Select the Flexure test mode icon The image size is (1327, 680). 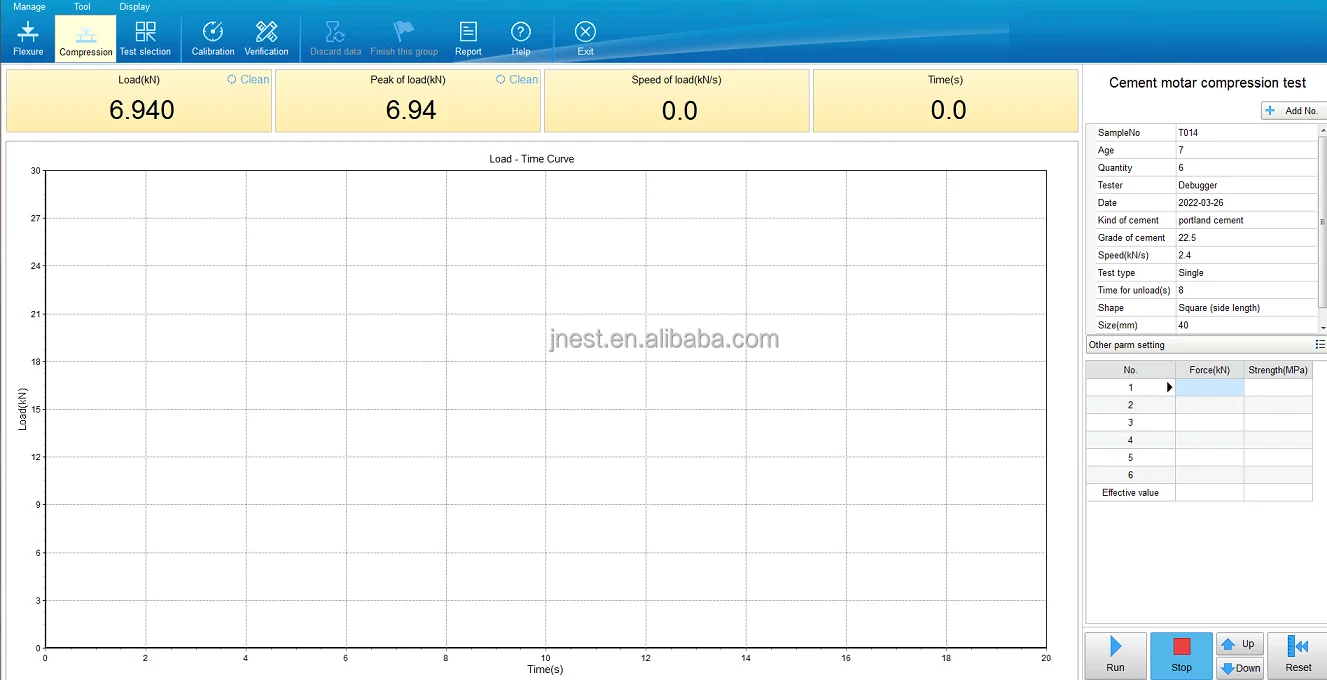28,38
